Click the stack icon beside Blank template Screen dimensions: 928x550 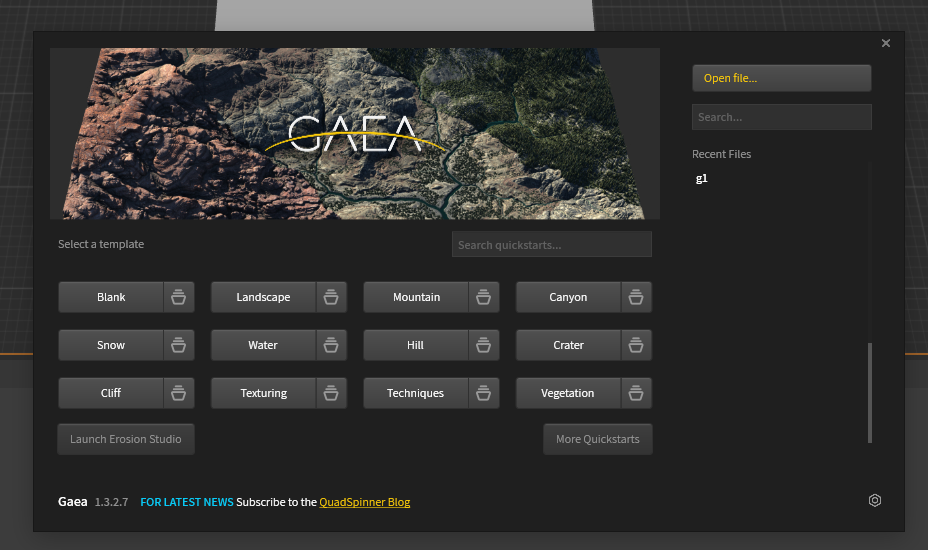(179, 297)
